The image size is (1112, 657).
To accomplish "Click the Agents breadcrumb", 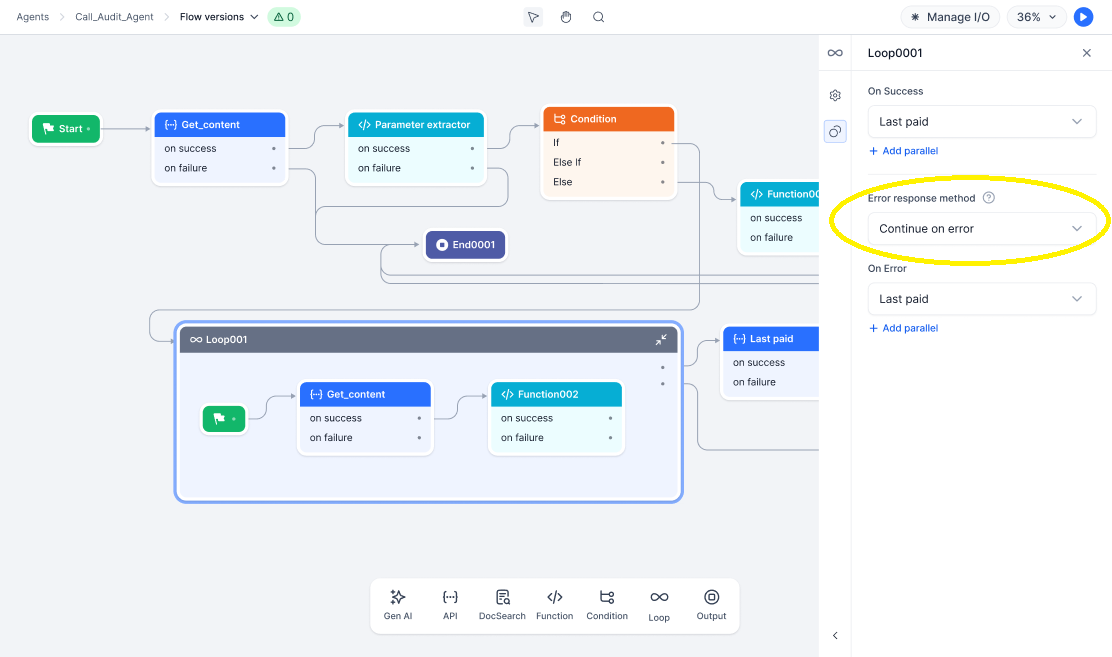I will tap(32, 16).
